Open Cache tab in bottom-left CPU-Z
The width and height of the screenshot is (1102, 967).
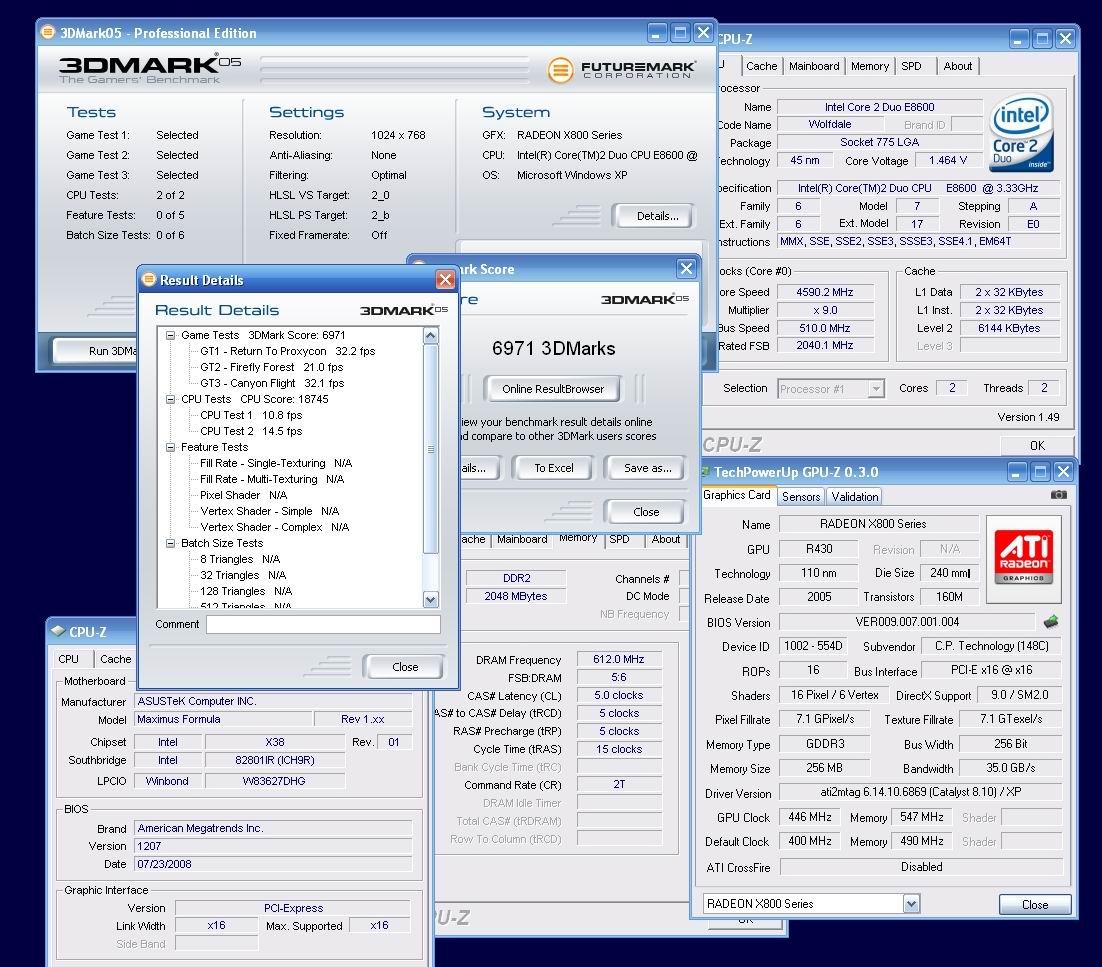pos(115,659)
